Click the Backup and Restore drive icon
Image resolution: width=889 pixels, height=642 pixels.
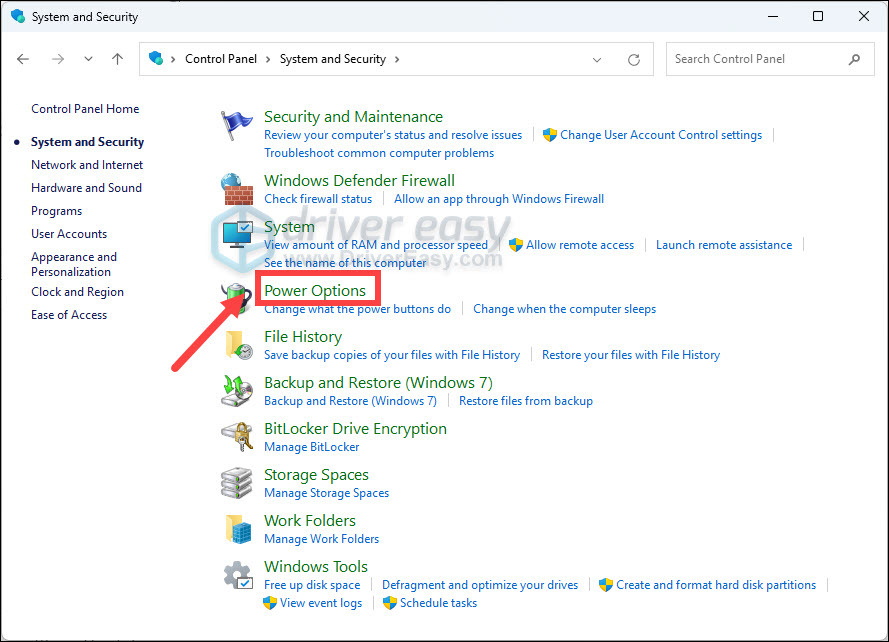click(237, 390)
